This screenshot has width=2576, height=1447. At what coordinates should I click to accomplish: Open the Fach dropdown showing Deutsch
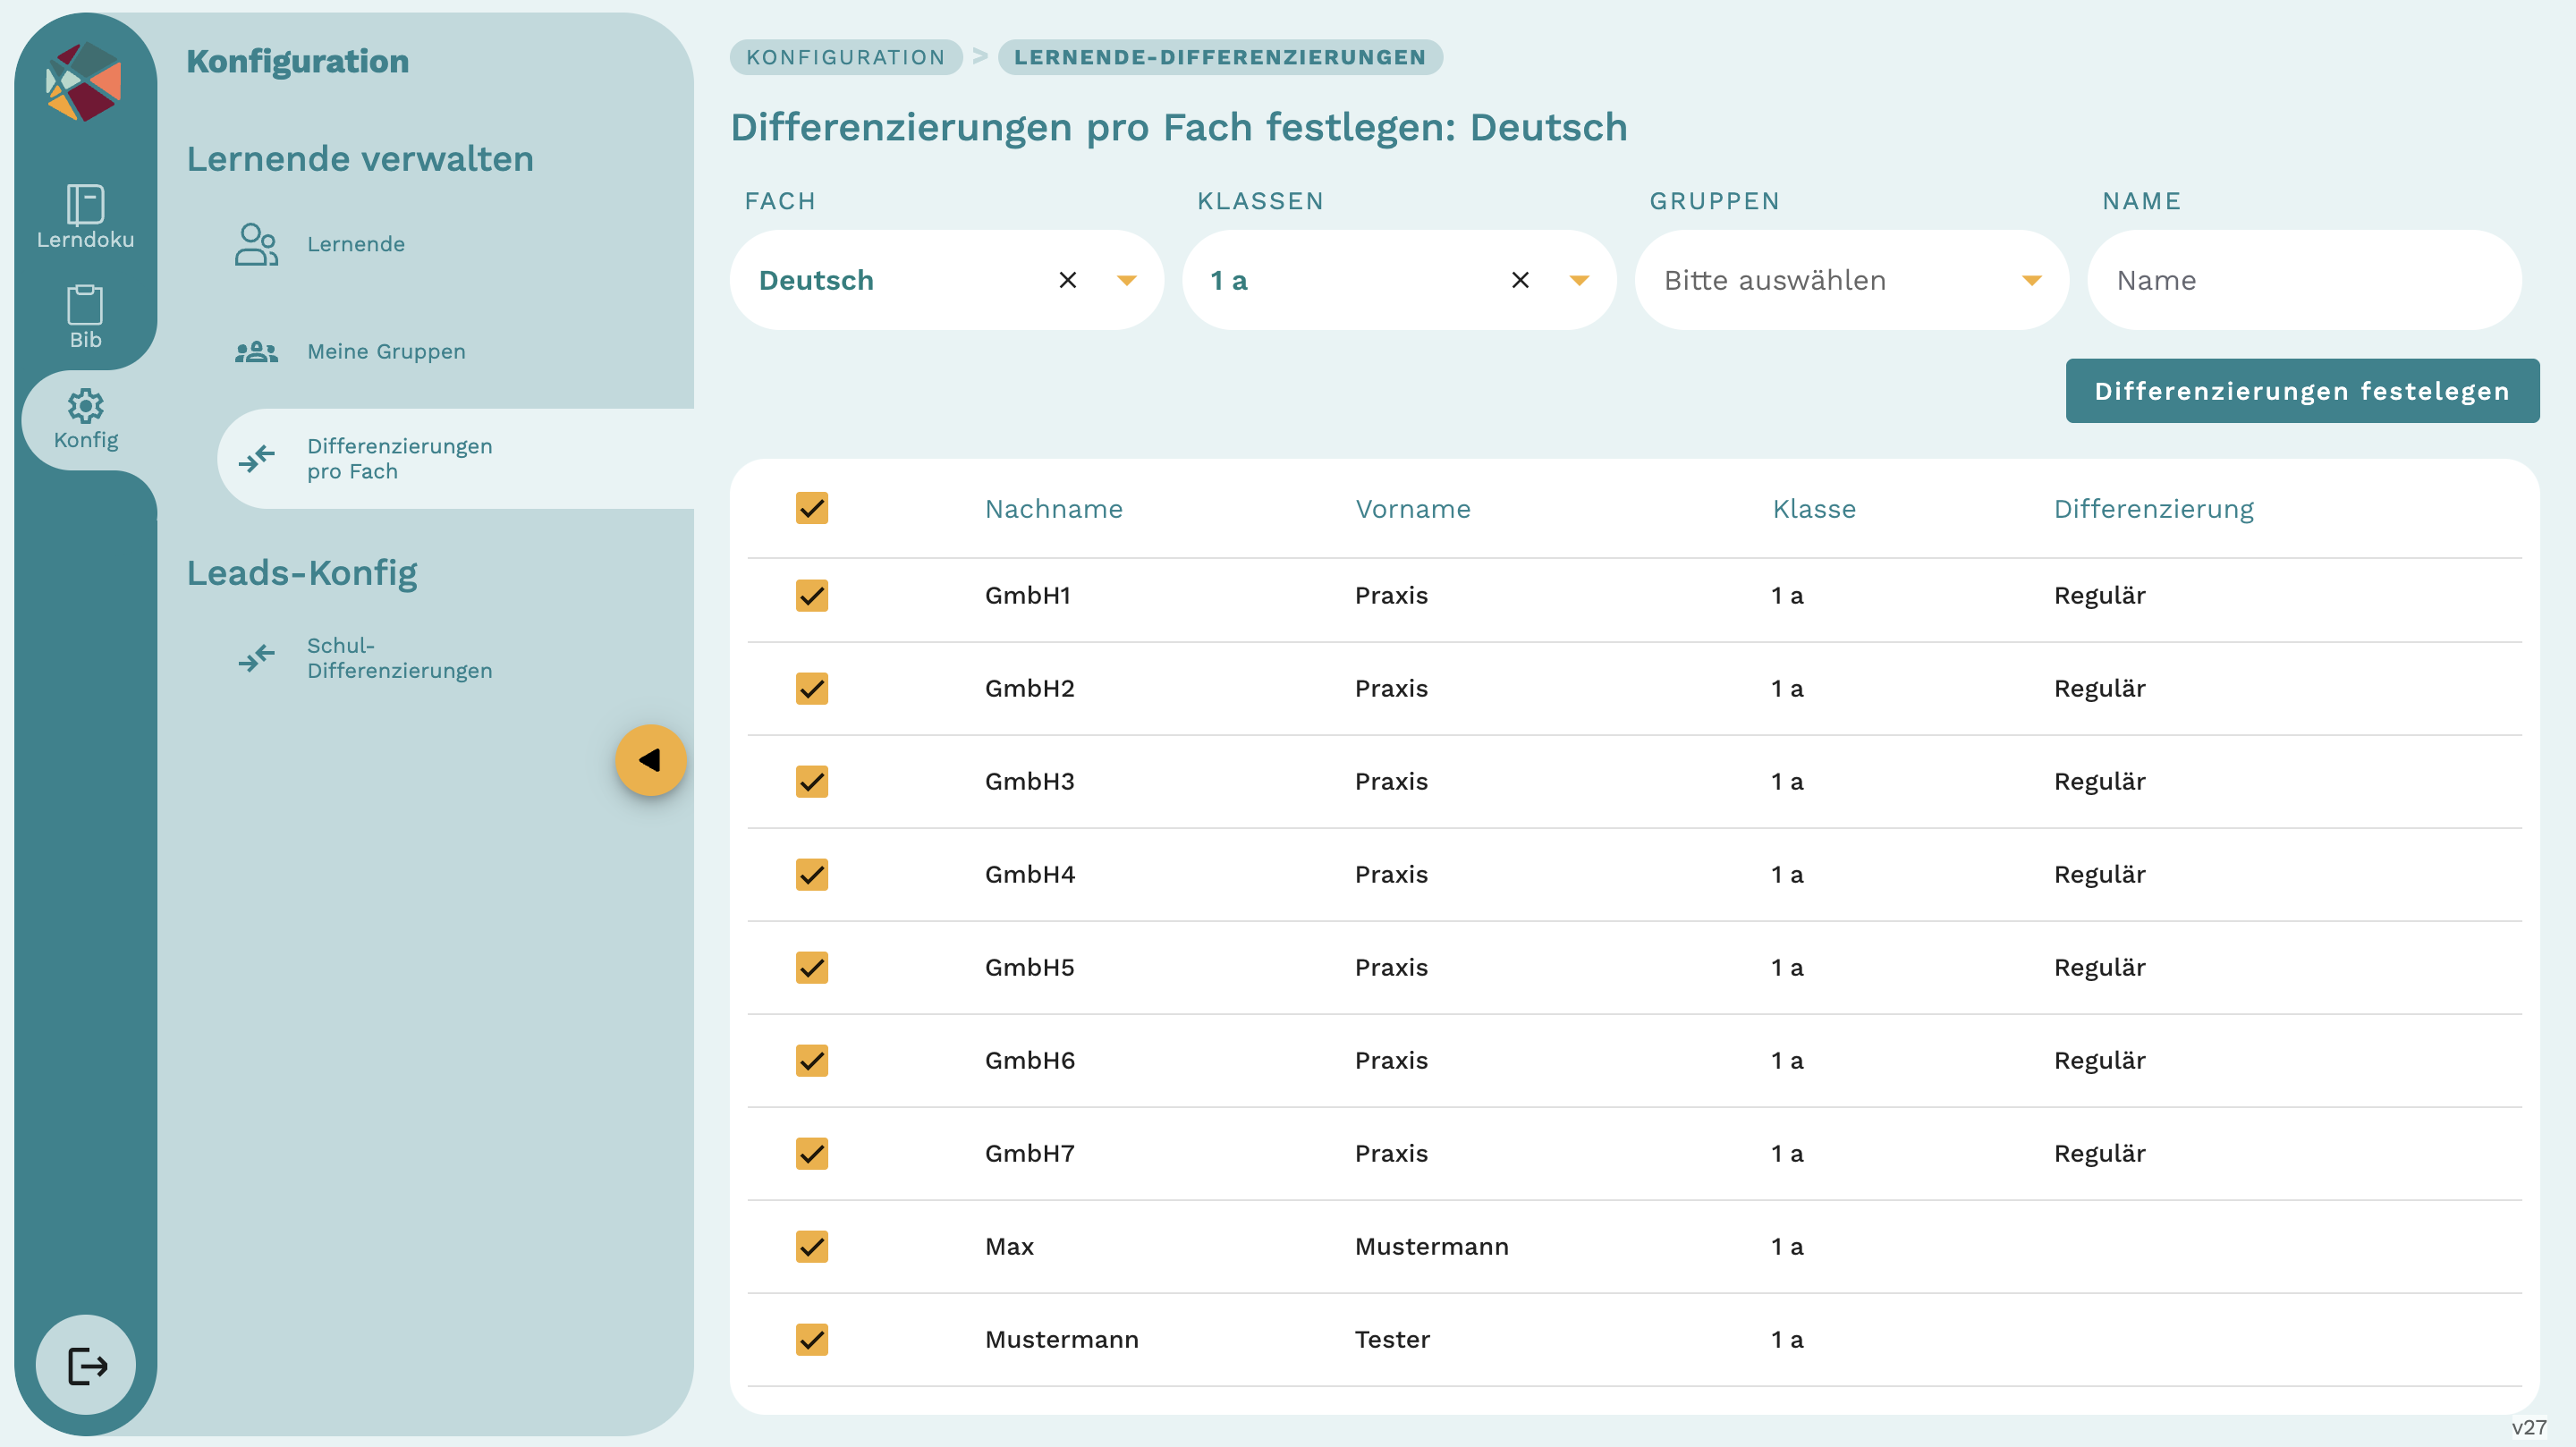click(1126, 280)
